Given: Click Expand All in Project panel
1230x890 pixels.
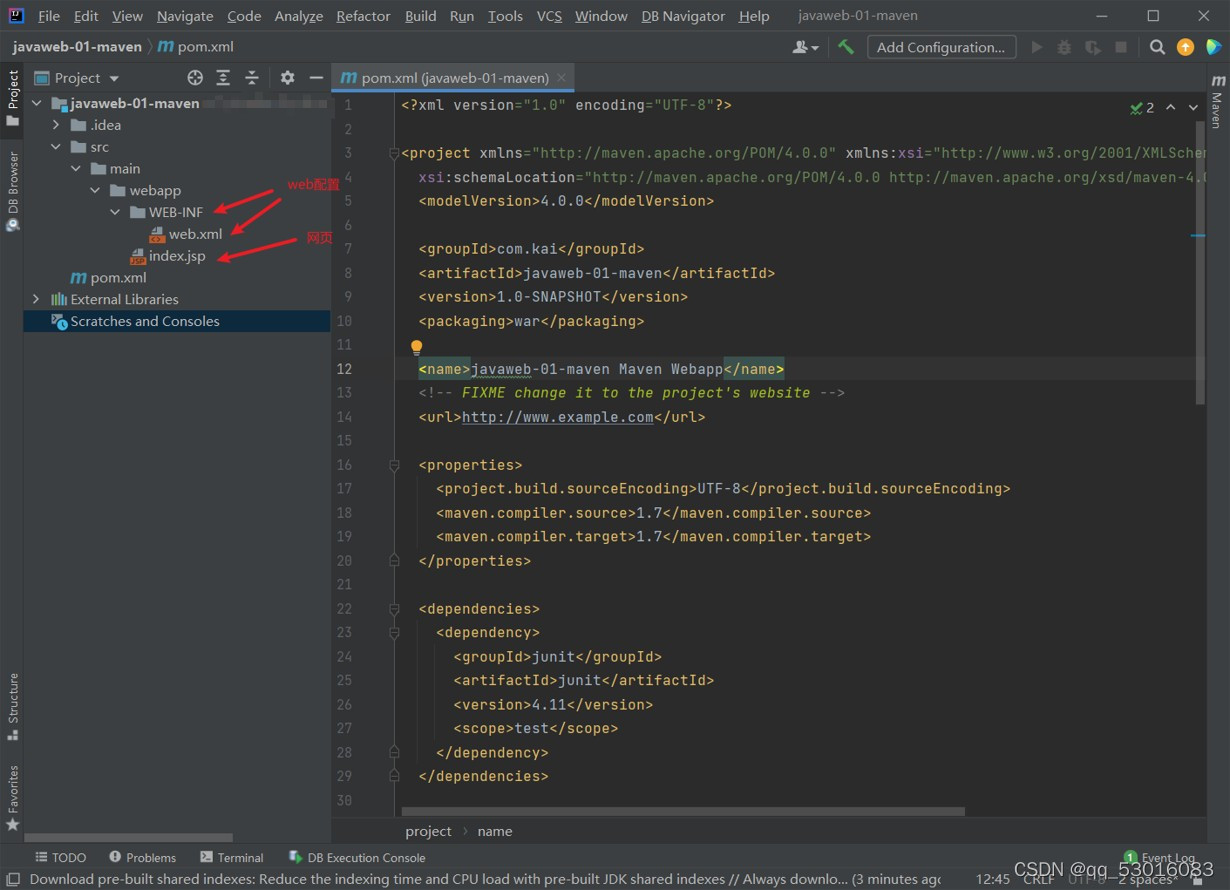Looking at the screenshot, I should [x=223, y=77].
